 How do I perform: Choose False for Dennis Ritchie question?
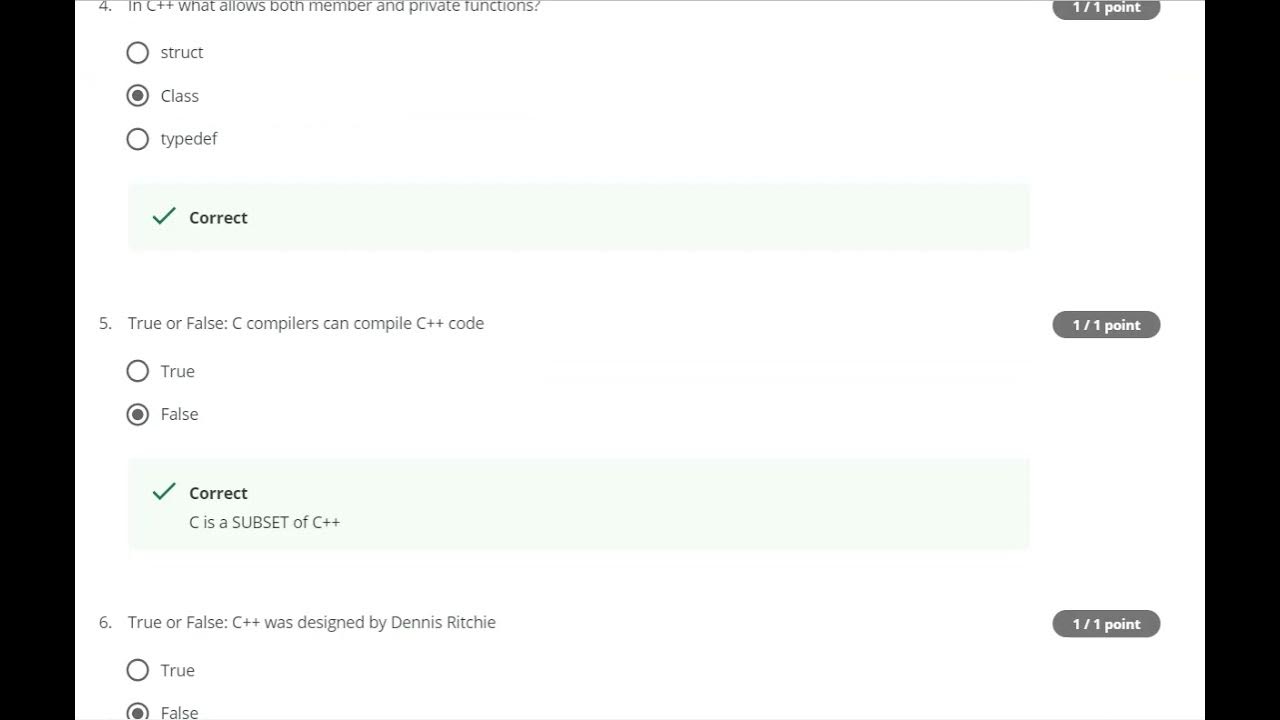(138, 712)
